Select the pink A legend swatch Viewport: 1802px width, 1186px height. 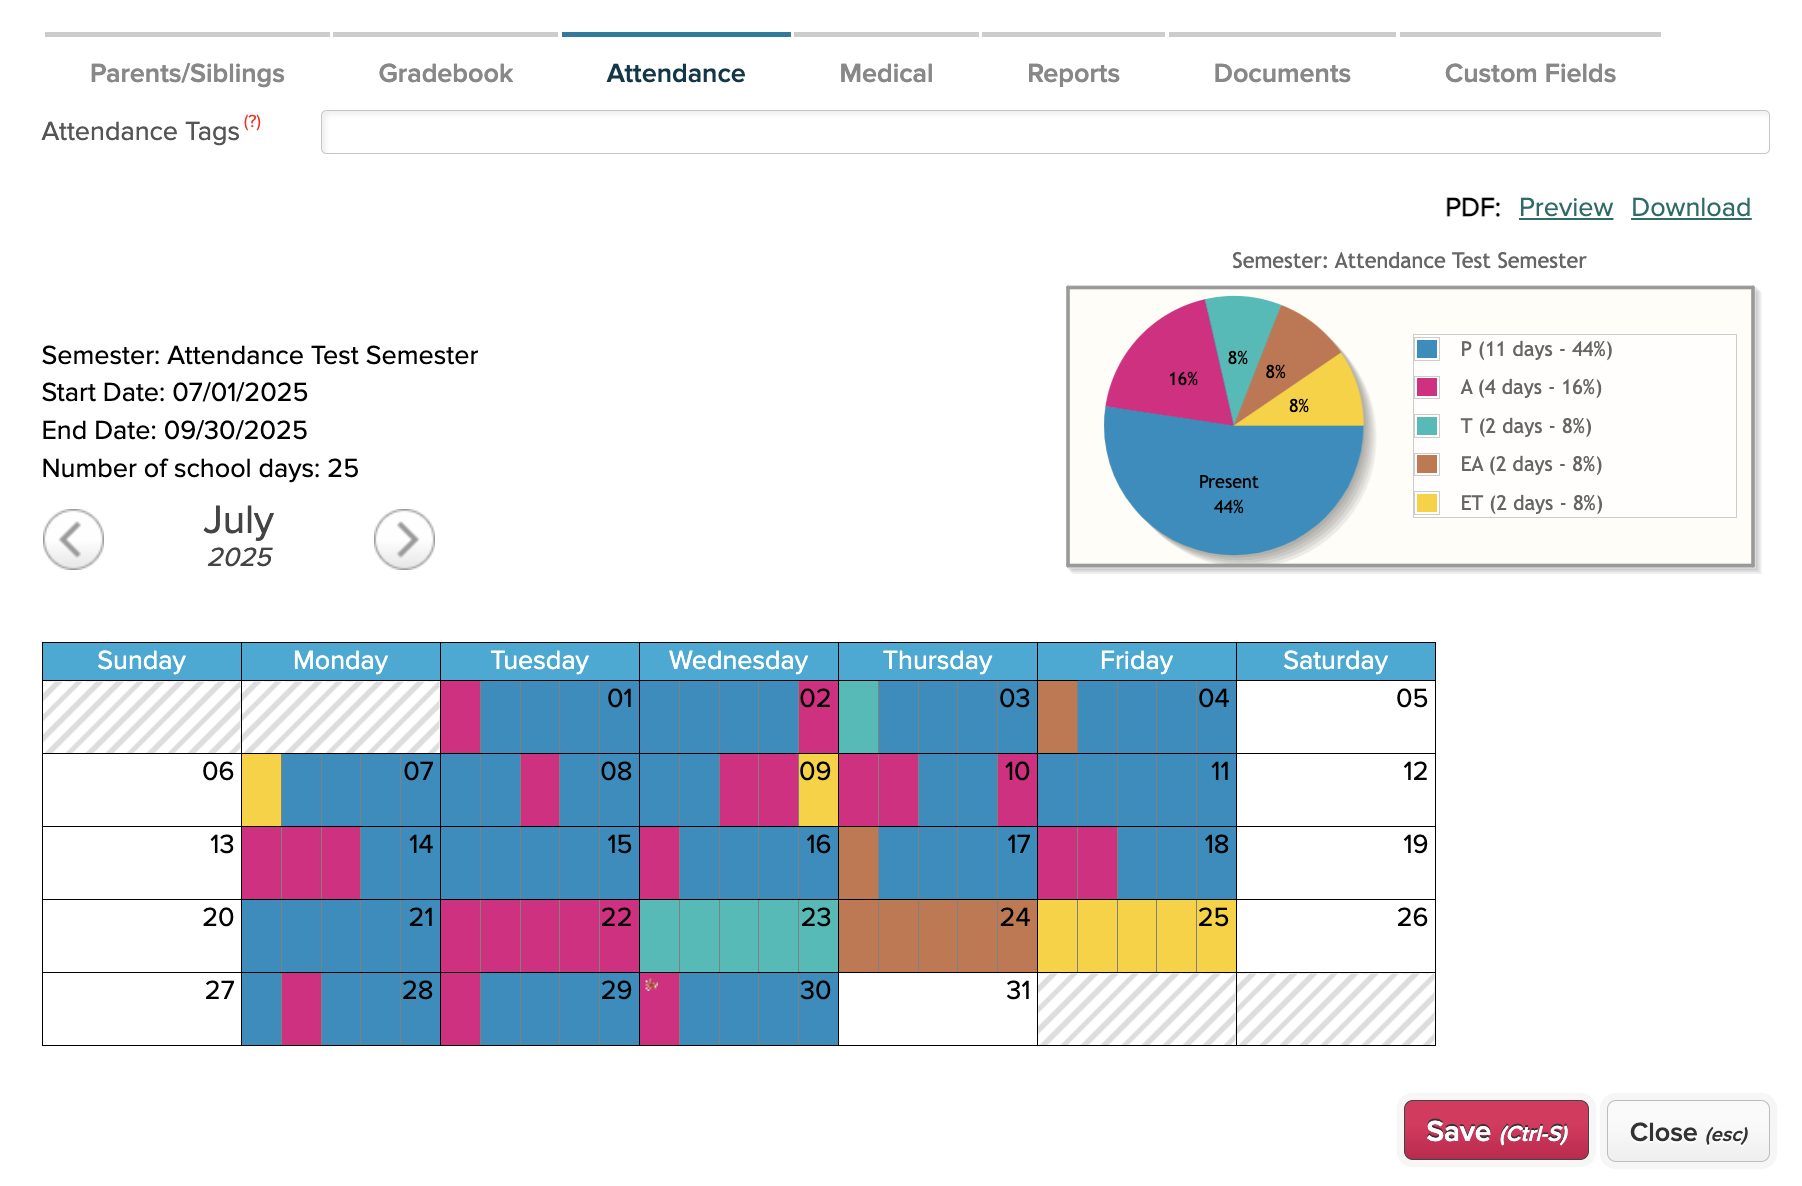coord(1427,387)
